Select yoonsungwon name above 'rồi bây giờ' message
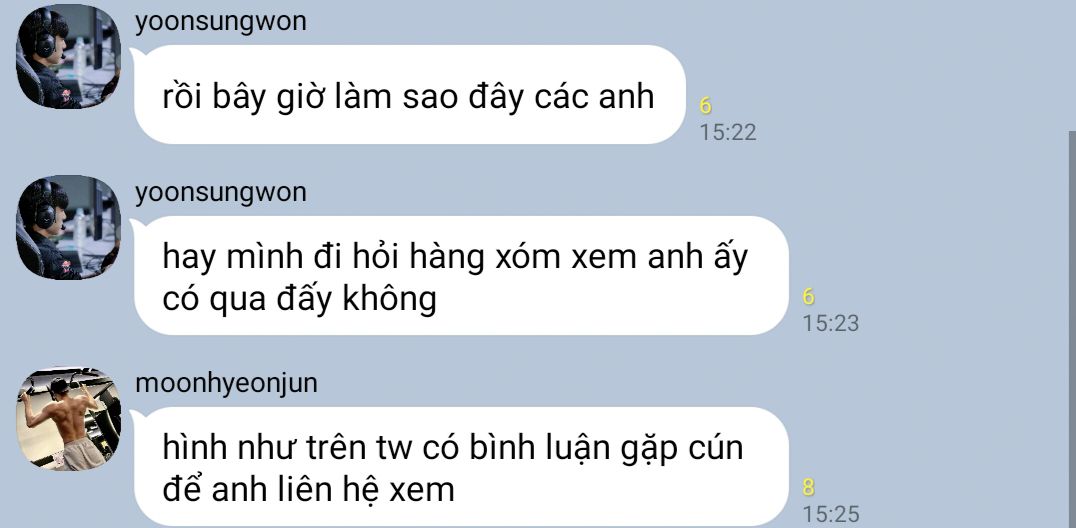 point(221,22)
